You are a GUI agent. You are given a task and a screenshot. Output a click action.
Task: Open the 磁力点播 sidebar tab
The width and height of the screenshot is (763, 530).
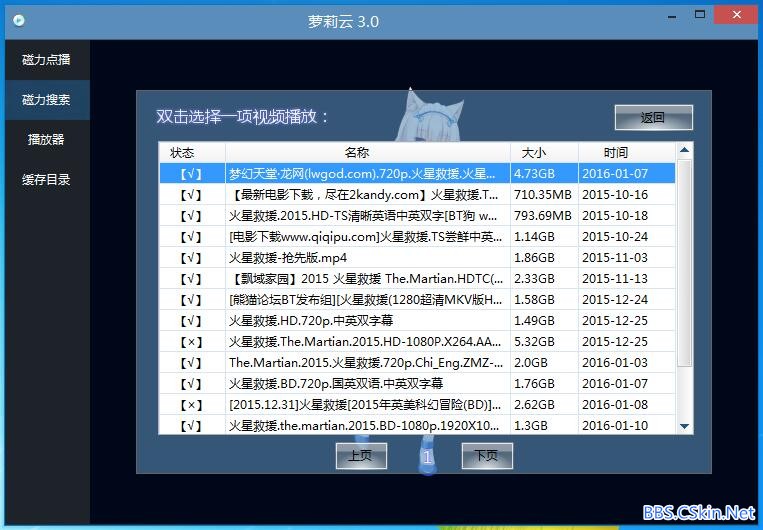(46, 60)
